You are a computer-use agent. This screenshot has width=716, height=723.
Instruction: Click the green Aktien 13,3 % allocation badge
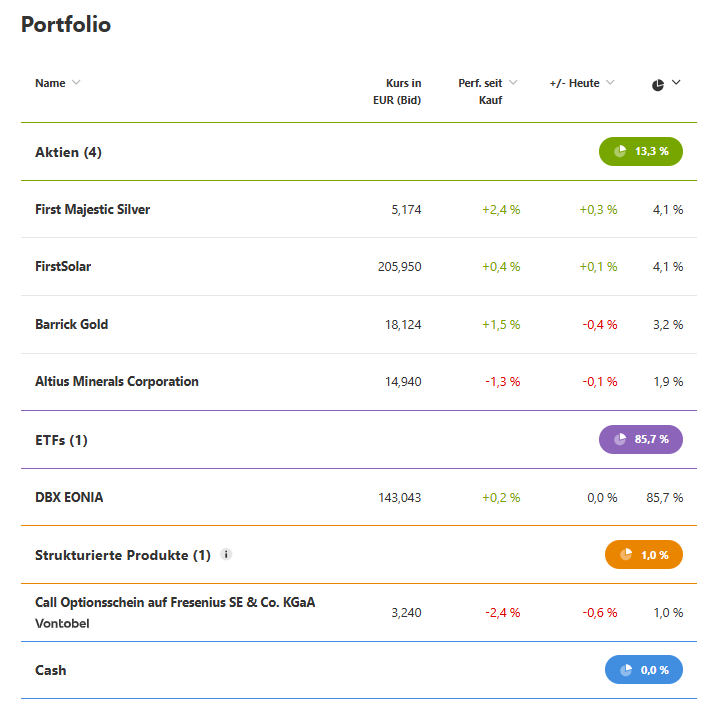pos(640,151)
